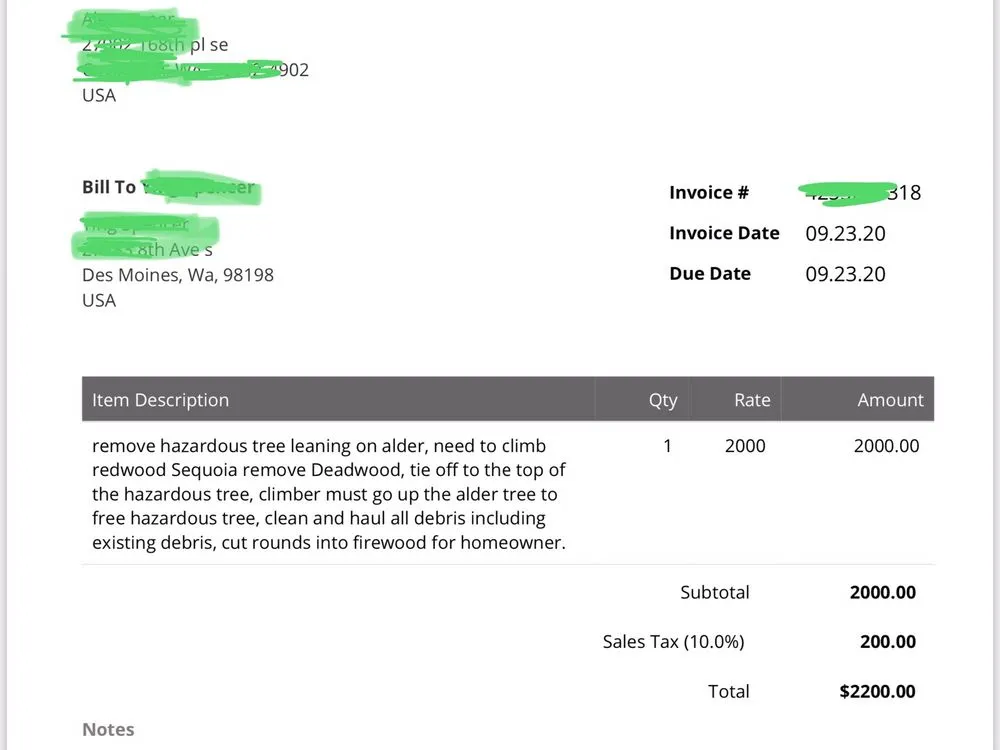Click the Sales Tax (10.0%) label

673,642
